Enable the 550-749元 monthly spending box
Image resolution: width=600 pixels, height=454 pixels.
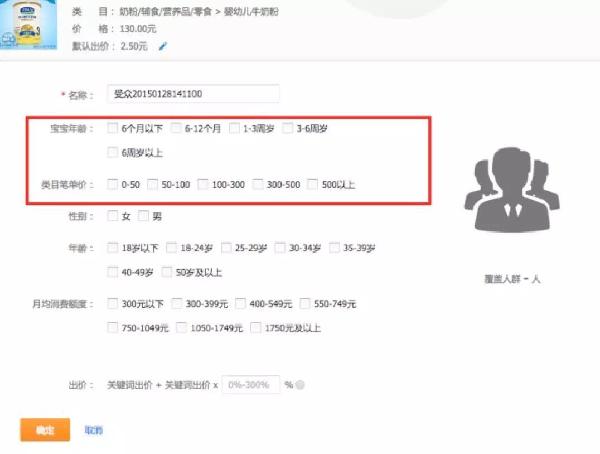click(305, 304)
